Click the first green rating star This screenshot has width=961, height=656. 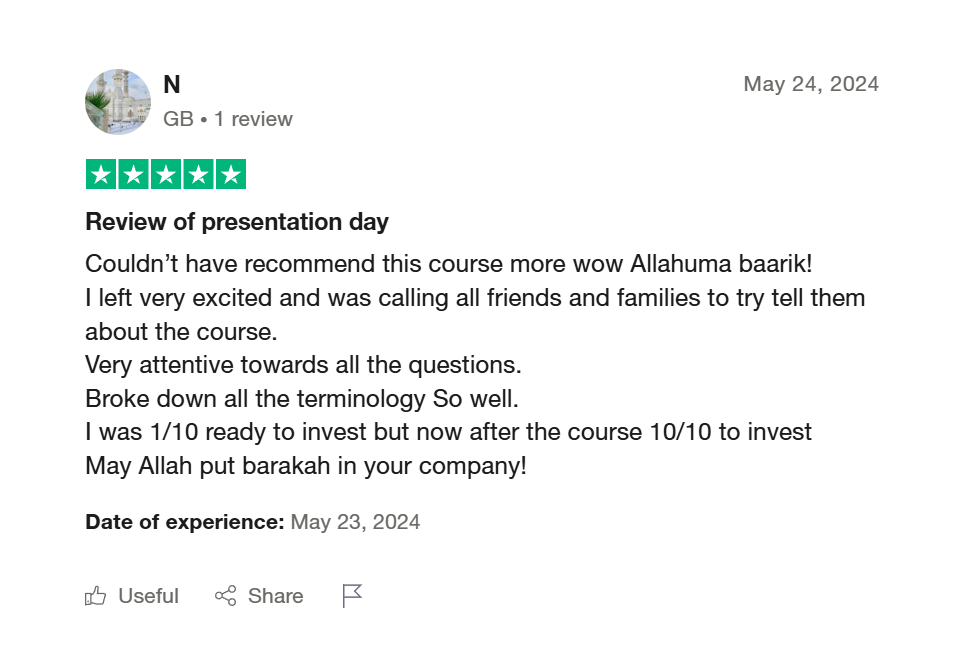(x=101, y=175)
